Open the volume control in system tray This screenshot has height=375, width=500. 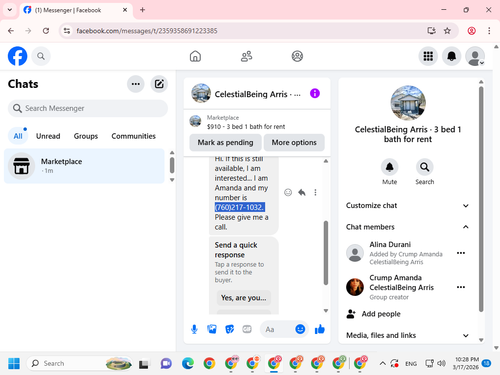click(441, 363)
